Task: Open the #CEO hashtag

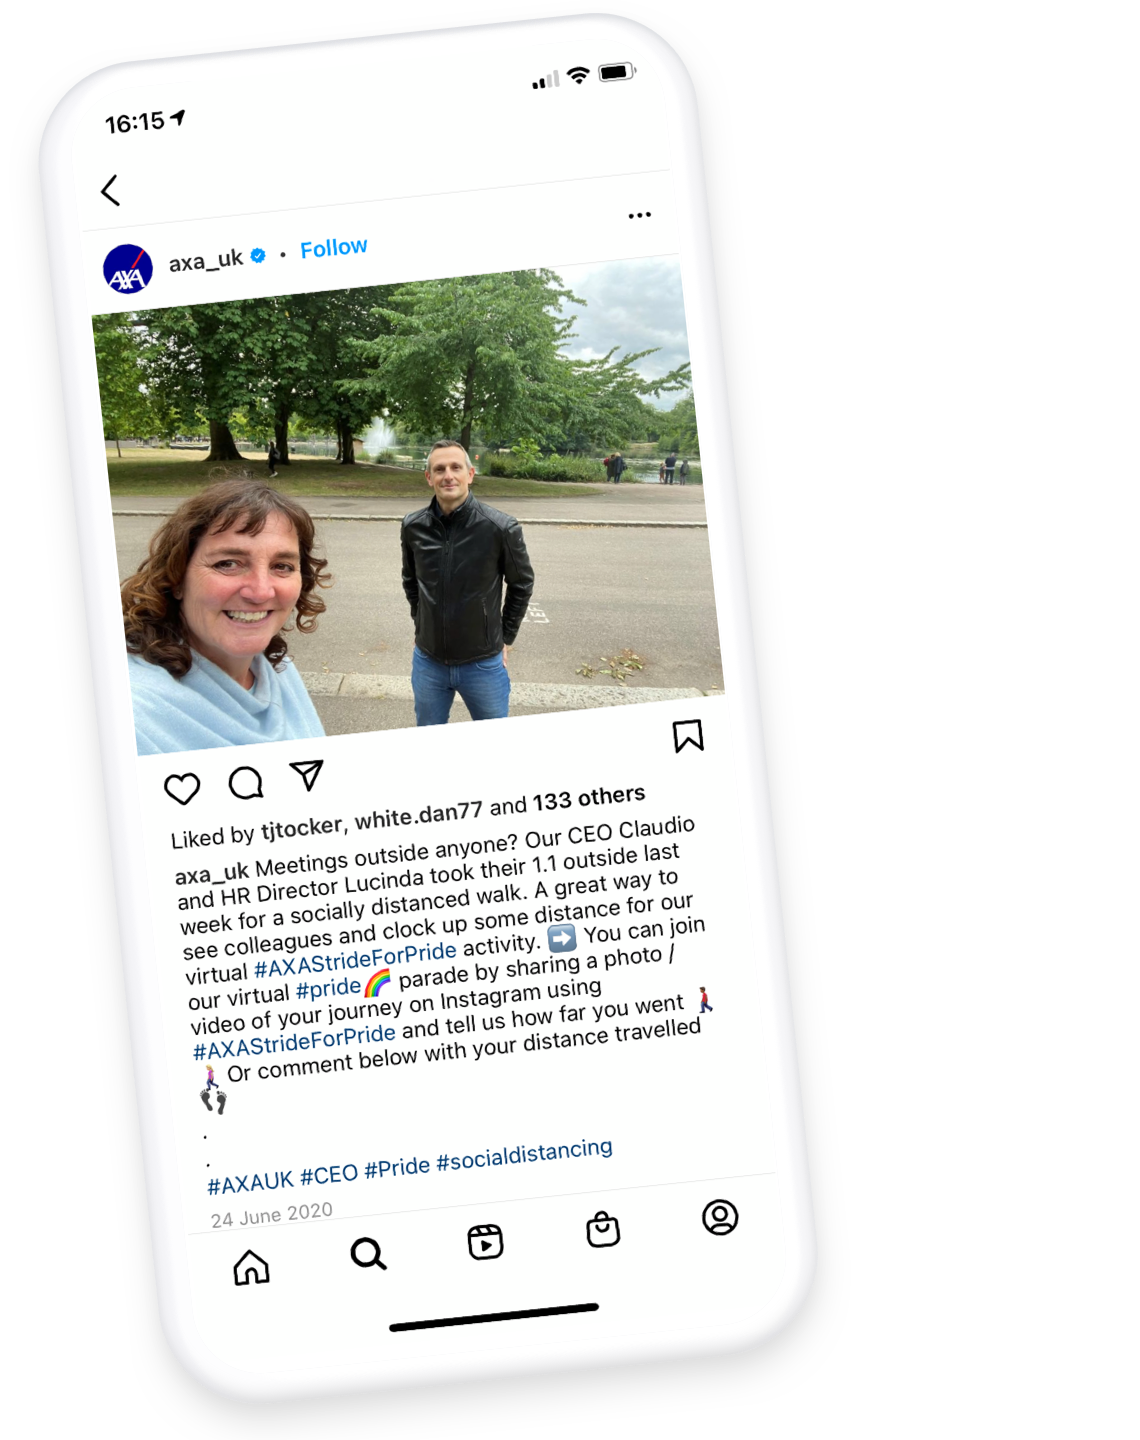Action: (x=329, y=1175)
